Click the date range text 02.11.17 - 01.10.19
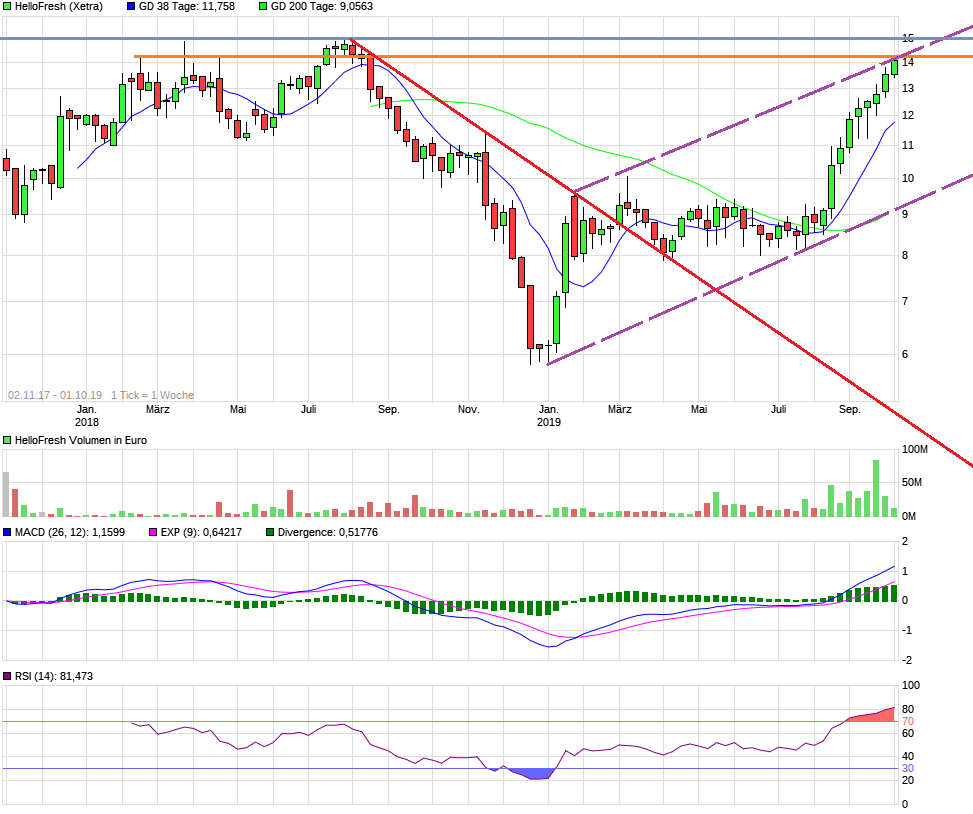 tap(55, 395)
